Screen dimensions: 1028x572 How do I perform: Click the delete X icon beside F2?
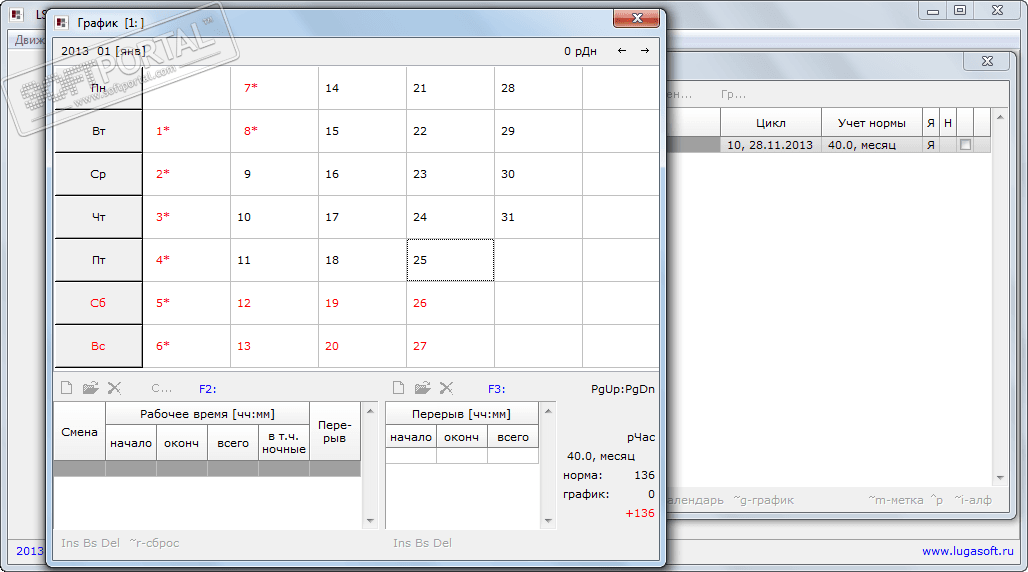(115, 388)
